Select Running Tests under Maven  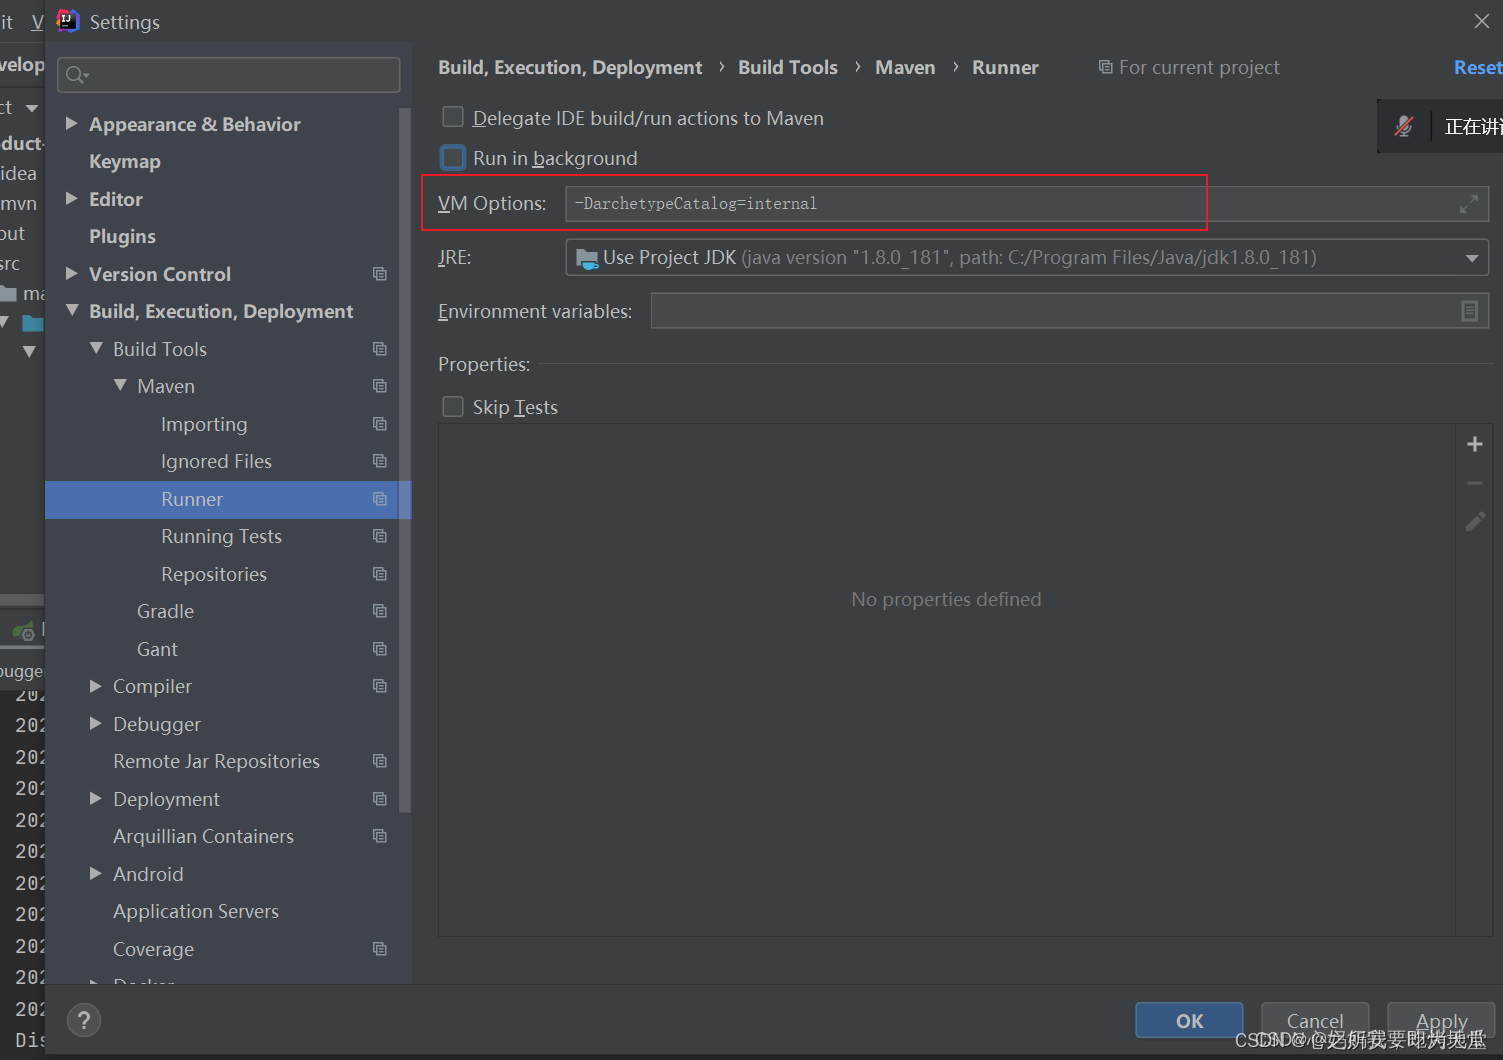tap(221, 537)
